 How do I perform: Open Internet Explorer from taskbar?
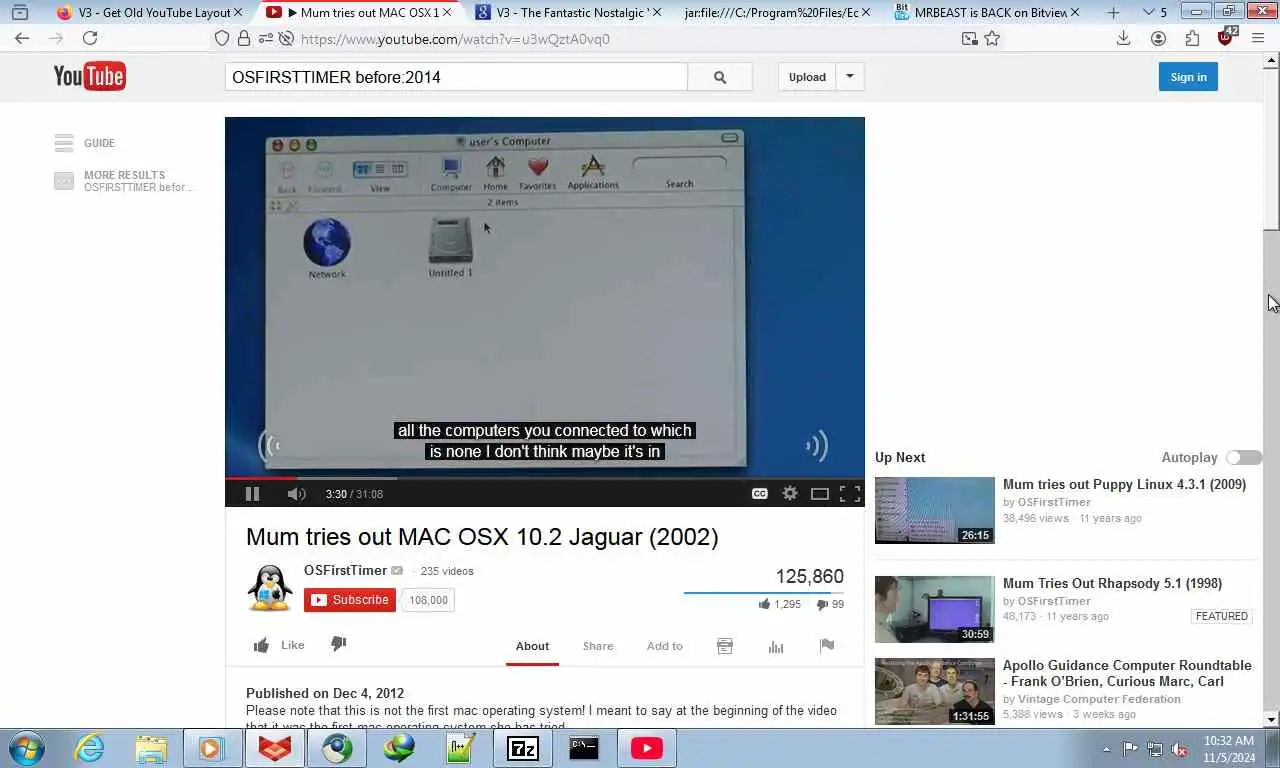tap(89, 748)
